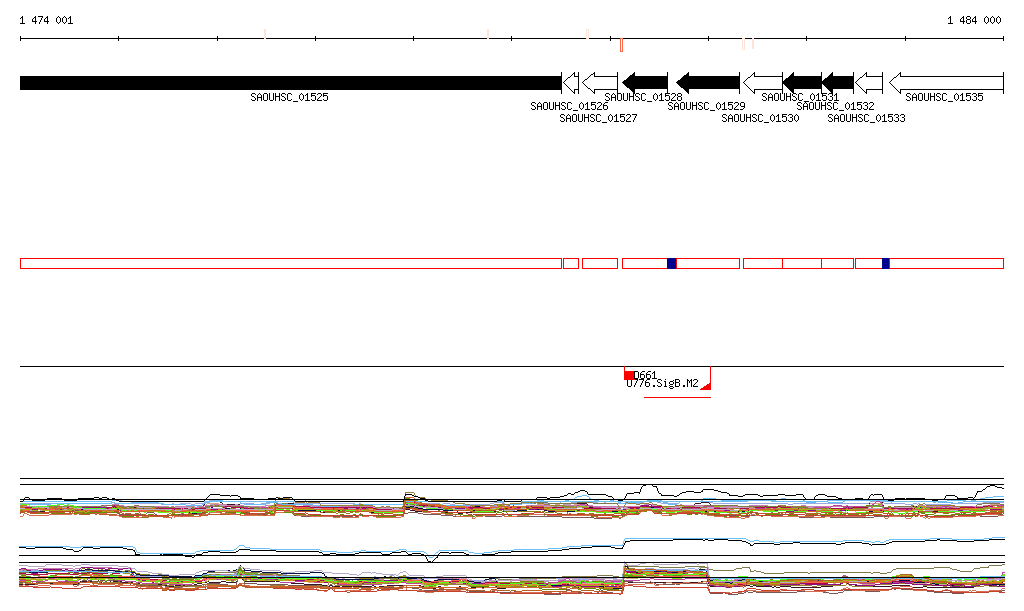Select the small white SAOUHSC_01526 gene arrow
Image resolution: width=1024 pixels, height=611 pixels.
tap(570, 82)
